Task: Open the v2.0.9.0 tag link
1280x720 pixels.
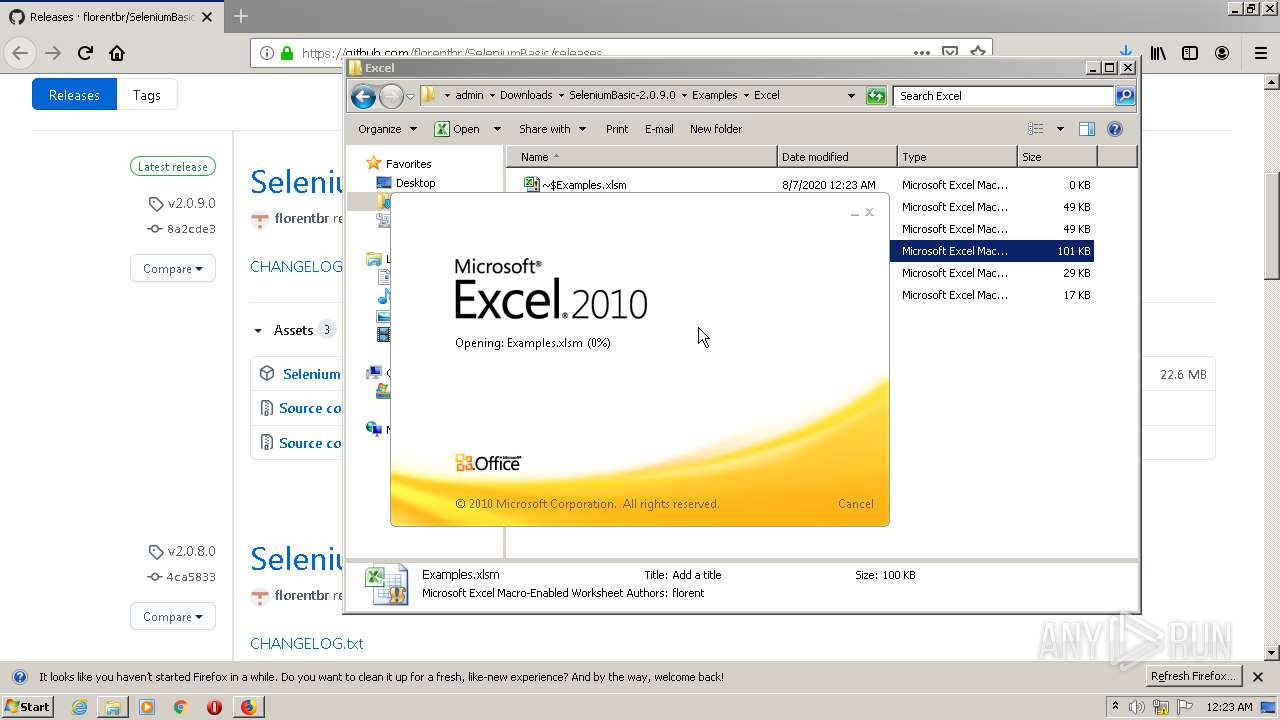Action: pyautogui.click(x=182, y=203)
